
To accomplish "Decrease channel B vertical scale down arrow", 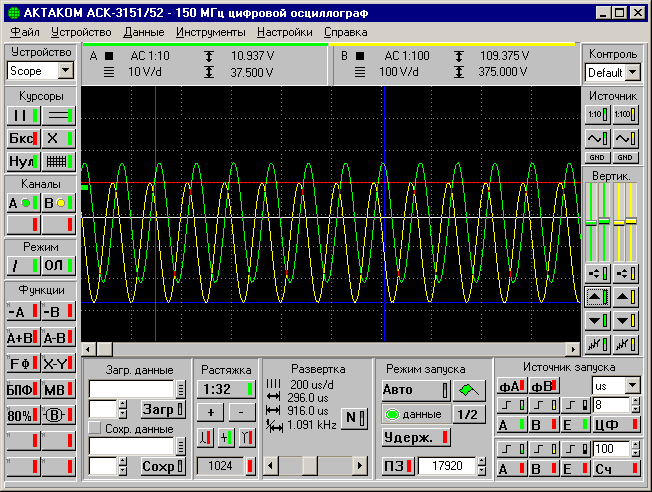I will pyautogui.click(x=625, y=321).
